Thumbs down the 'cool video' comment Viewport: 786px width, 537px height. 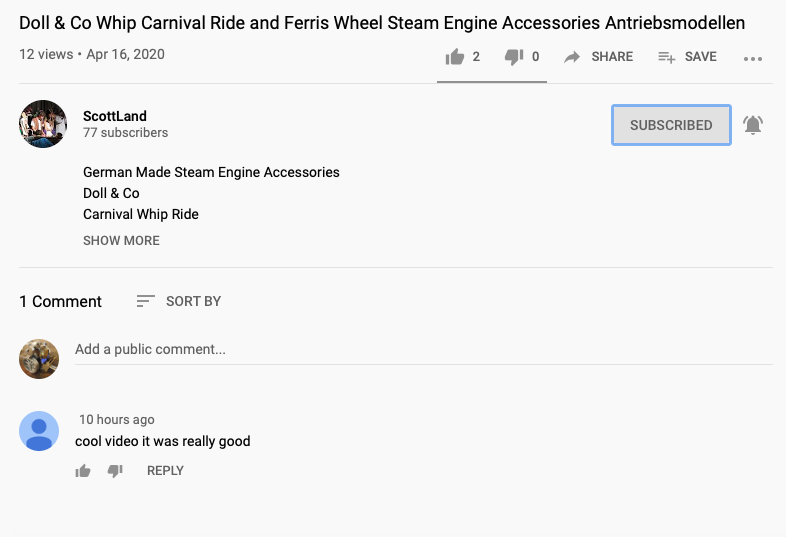115,471
